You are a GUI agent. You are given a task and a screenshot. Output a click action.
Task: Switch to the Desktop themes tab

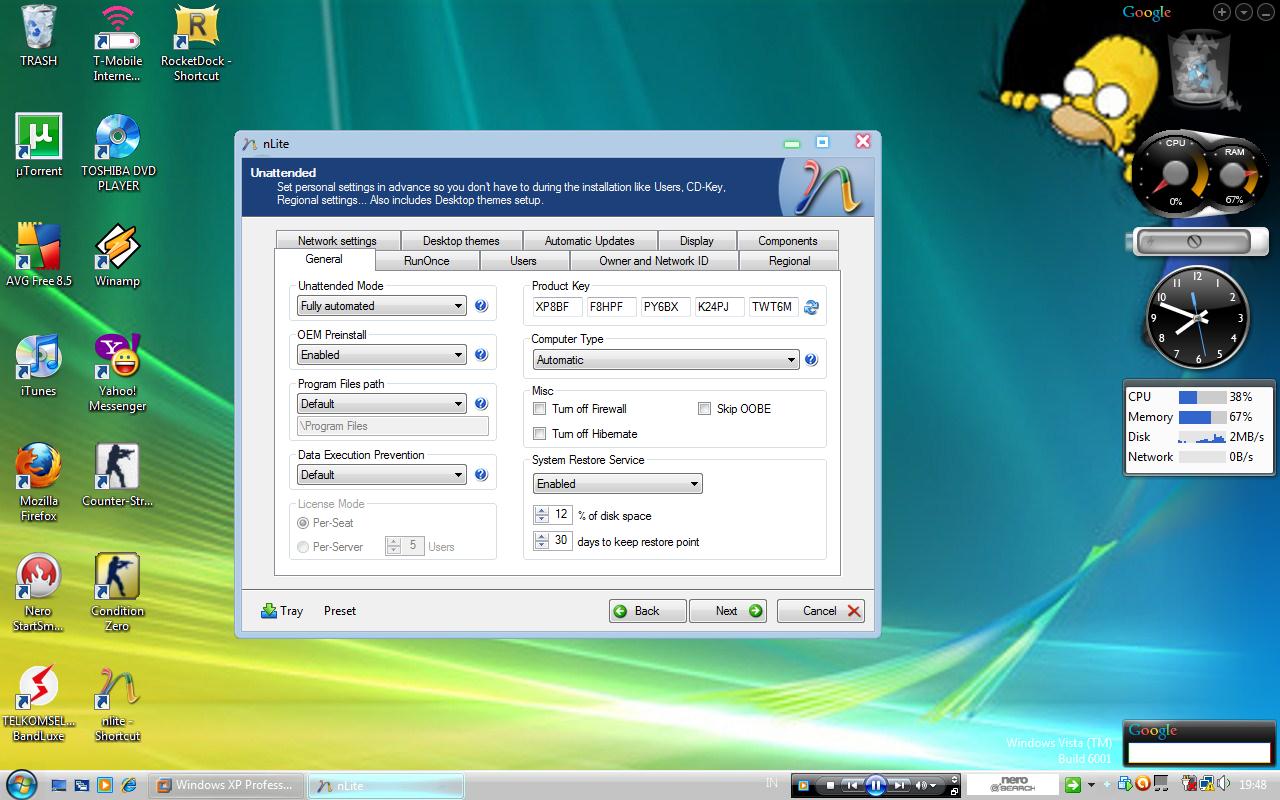coord(461,241)
